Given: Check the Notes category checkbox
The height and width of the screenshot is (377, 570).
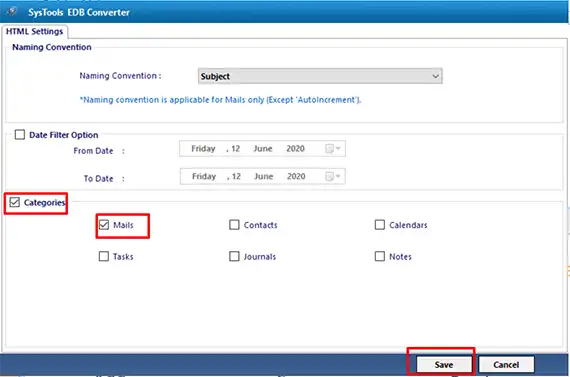Looking at the screenshot, I should (x=380, y=256).
